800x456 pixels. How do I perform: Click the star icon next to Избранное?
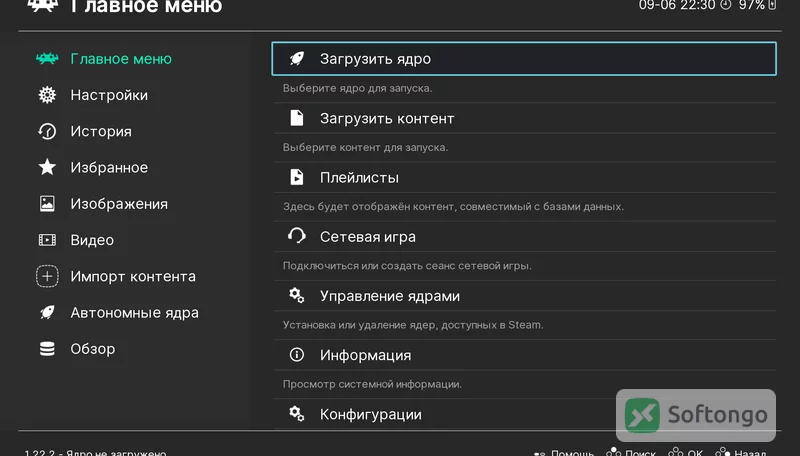point(47,167)
